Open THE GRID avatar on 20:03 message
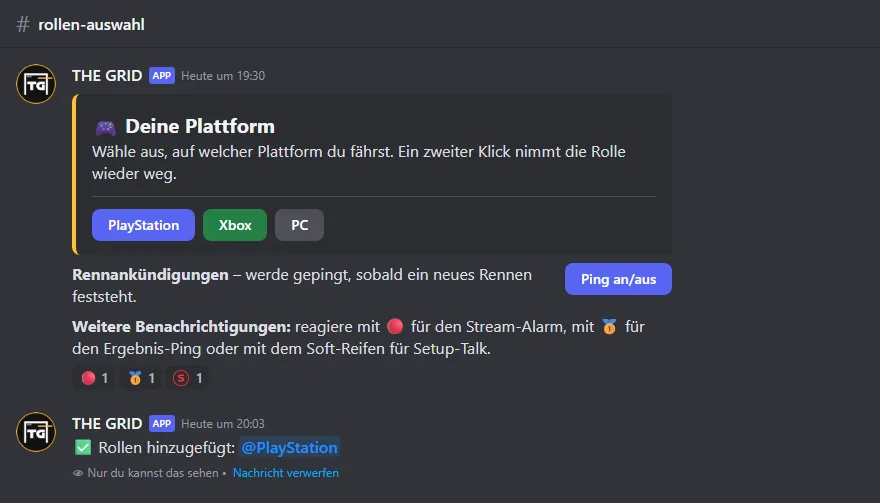The height and width of the screenshot is (503, 880). (36, 432)
